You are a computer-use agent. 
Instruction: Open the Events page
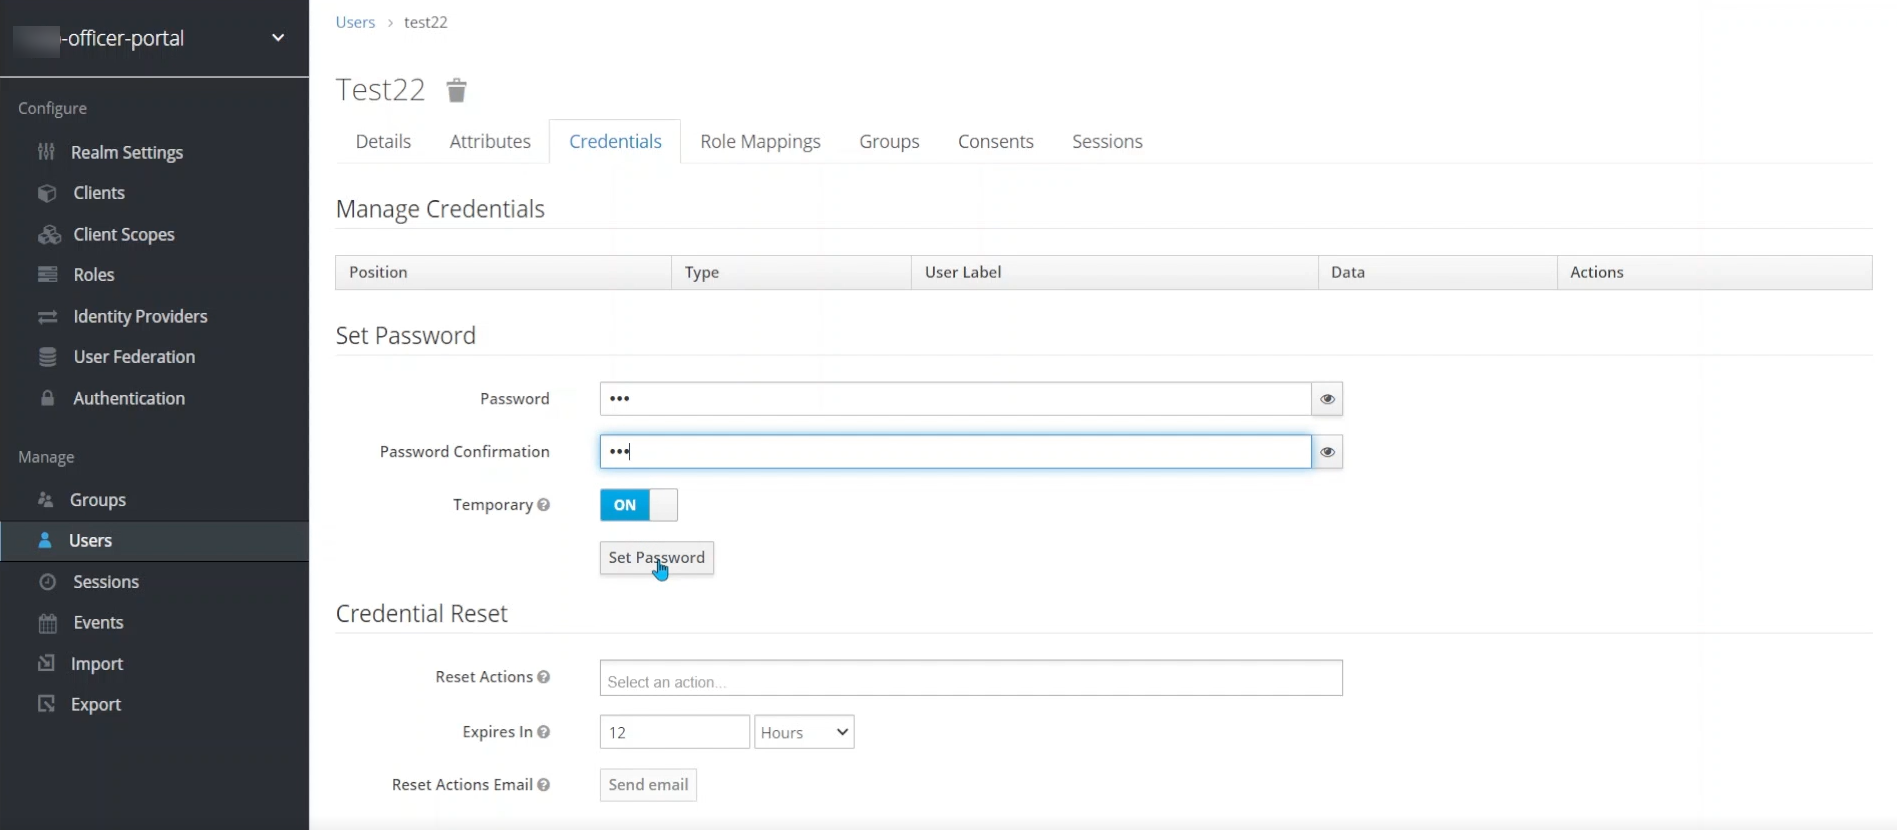[98, 623]
